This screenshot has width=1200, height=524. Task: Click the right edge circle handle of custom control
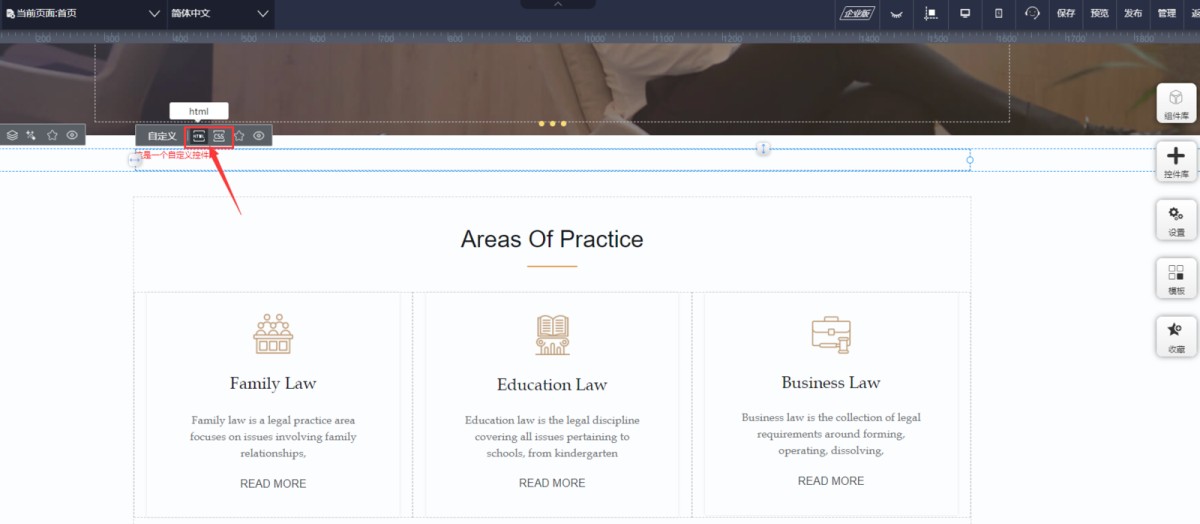point(969,160)
